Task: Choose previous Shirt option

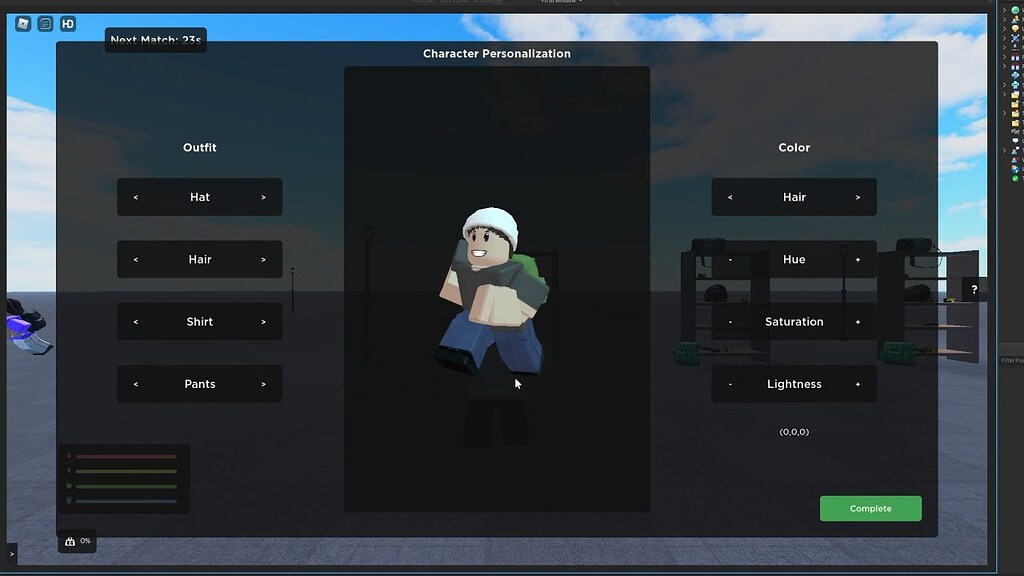Action: 136,322
